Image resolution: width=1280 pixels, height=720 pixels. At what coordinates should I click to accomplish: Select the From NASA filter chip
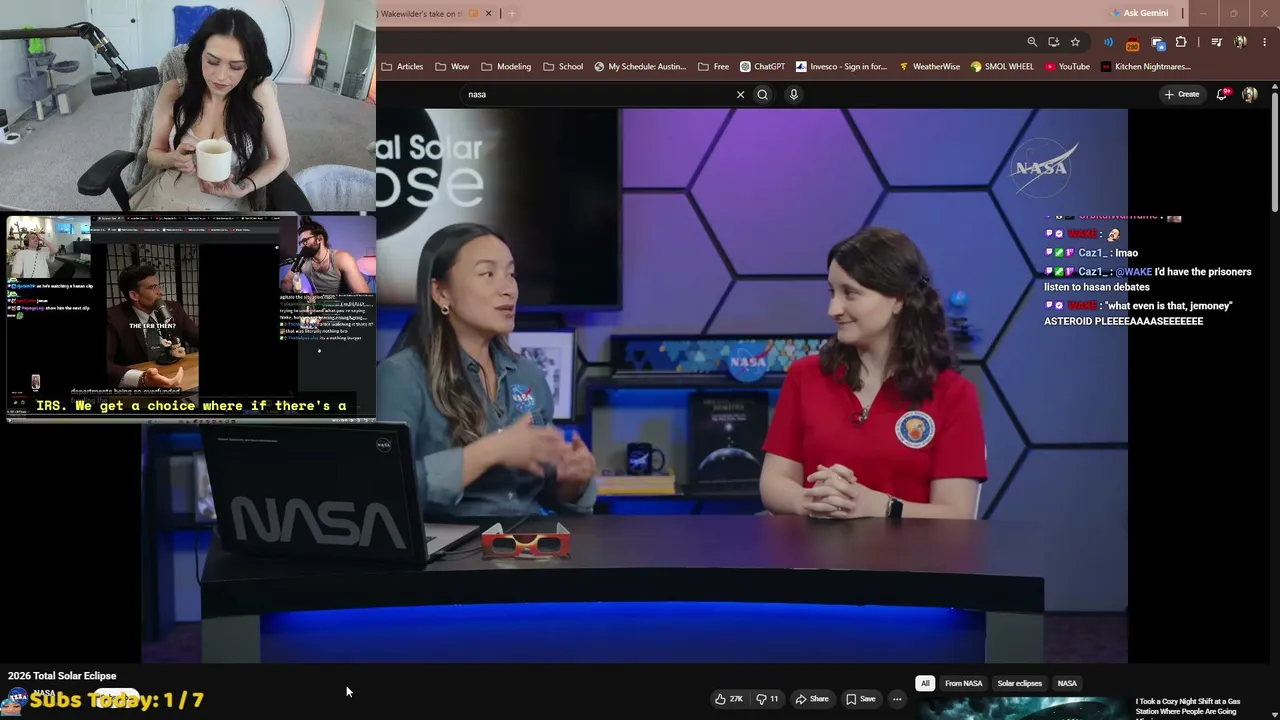click(x=964, y=684)
